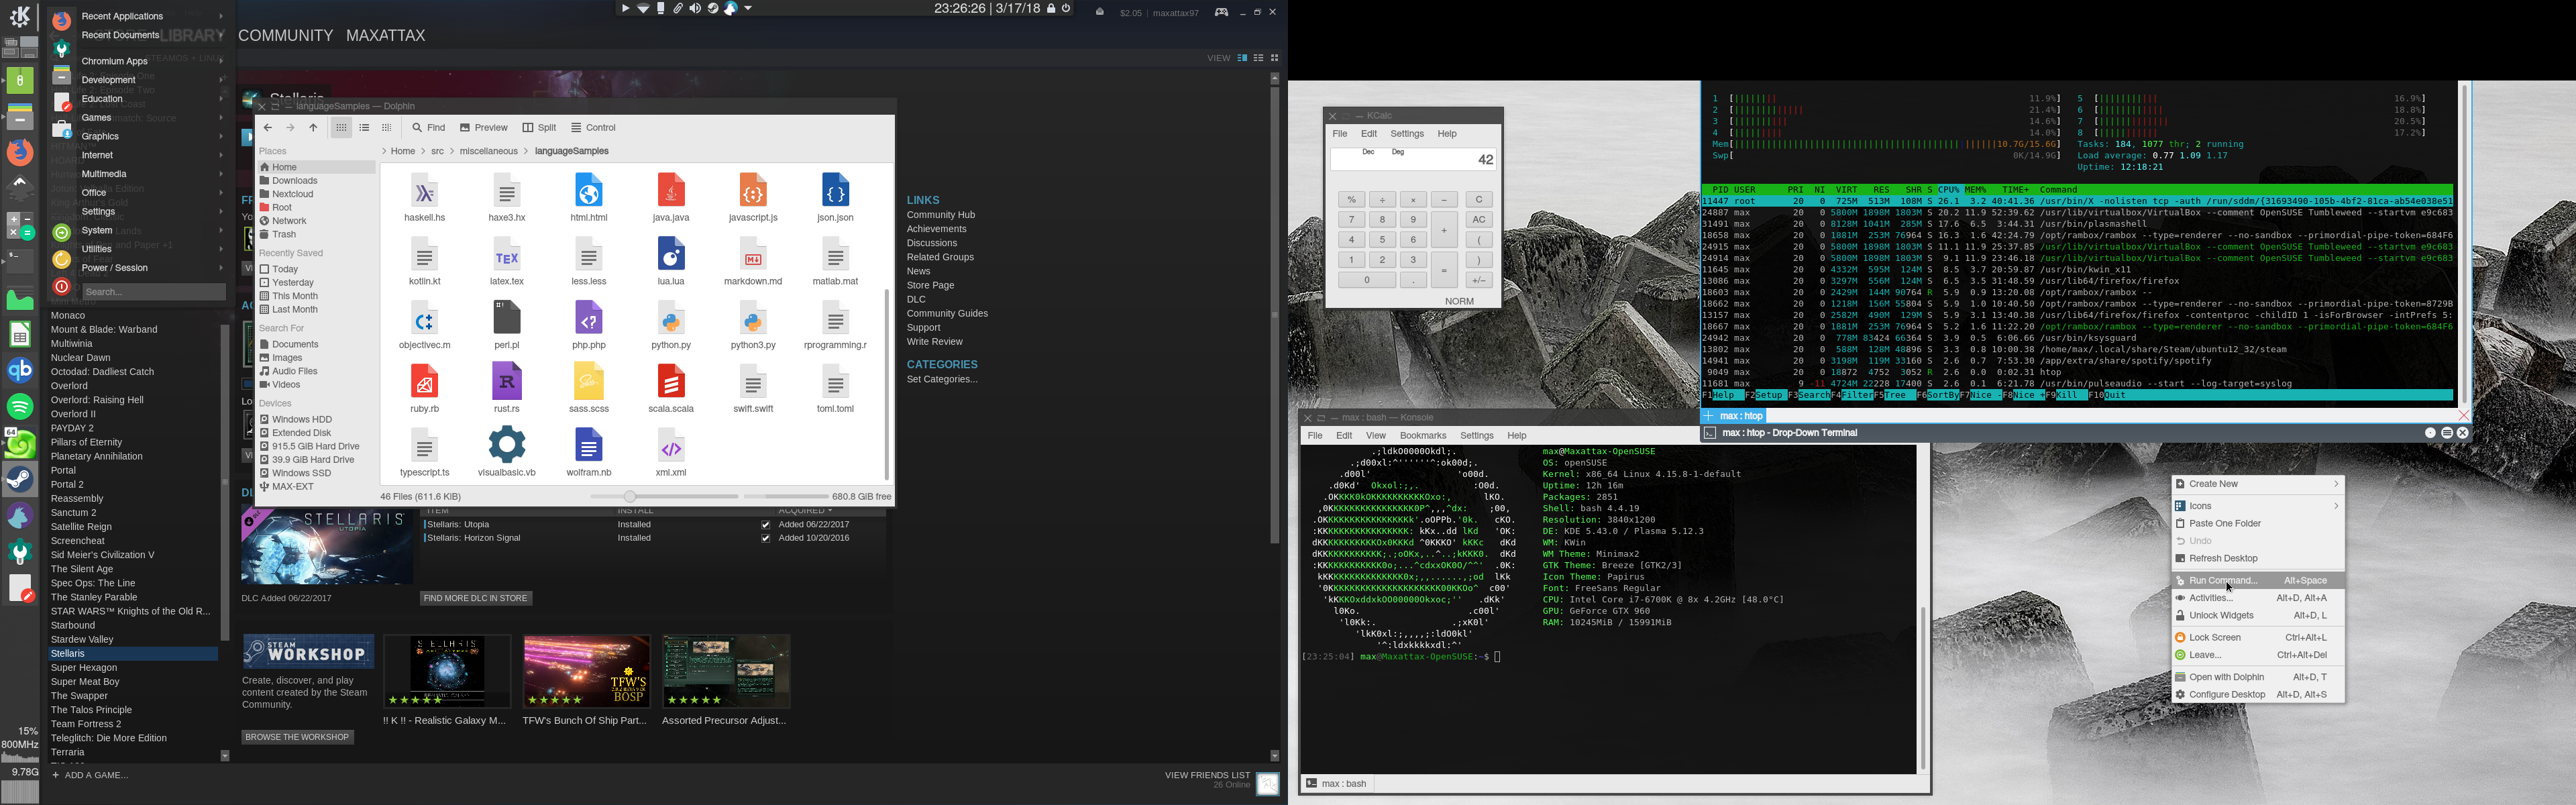Open Community Hub link
This screenshot has height=805, width=2576.
(940, 215)
